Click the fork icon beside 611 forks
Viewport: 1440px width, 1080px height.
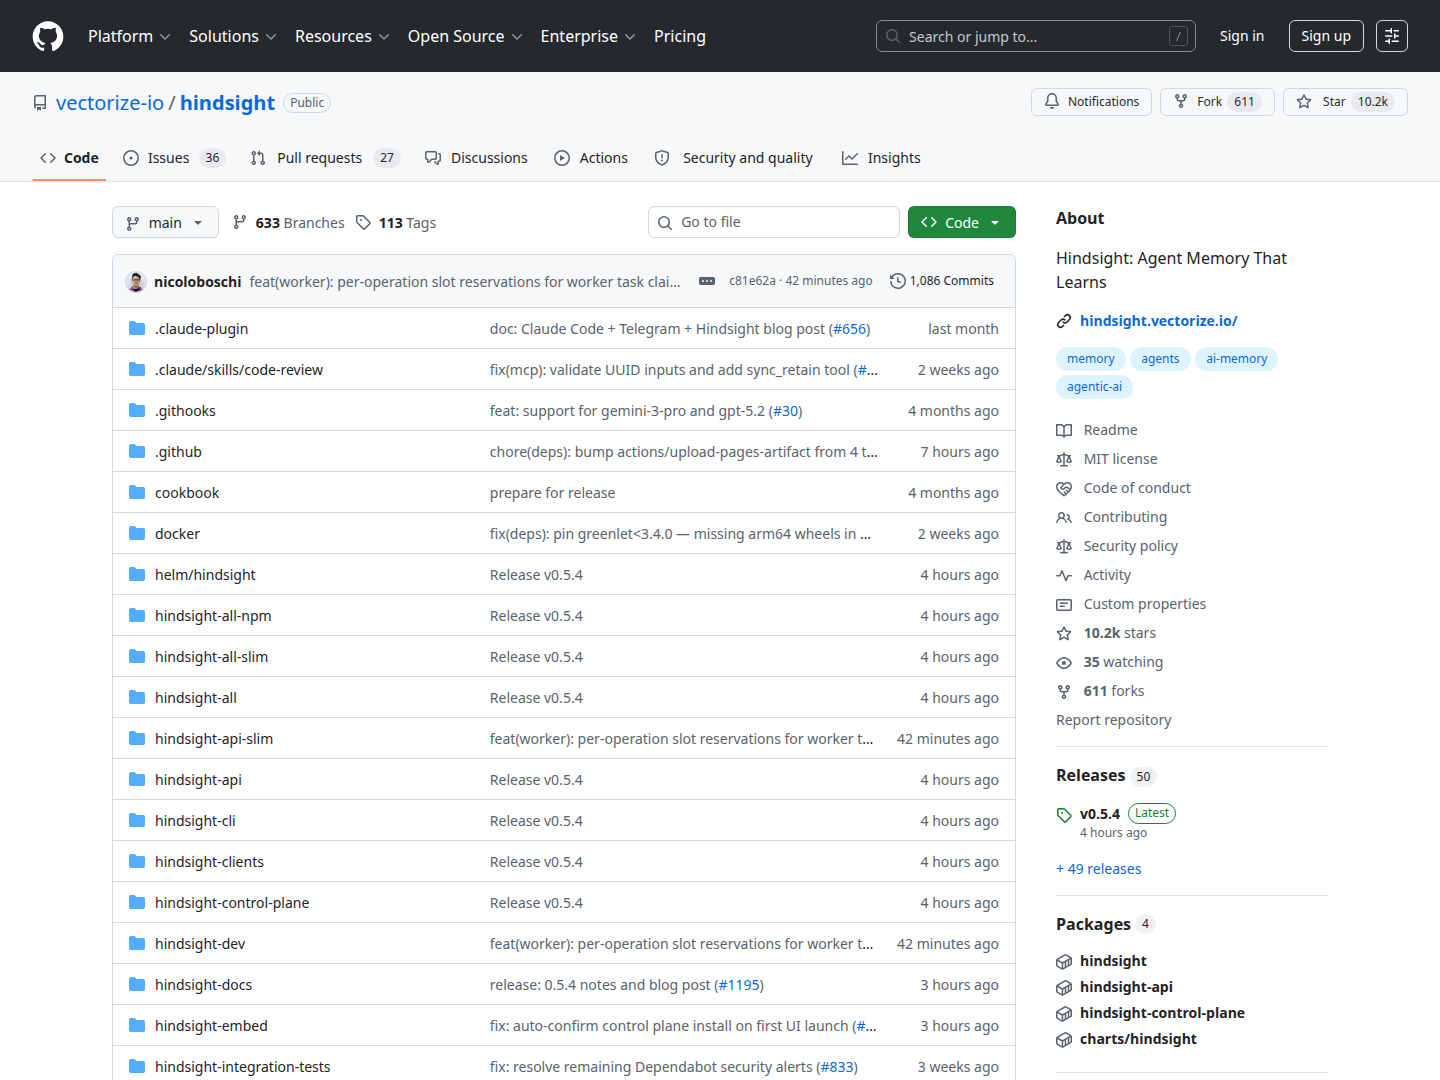[x=1064, y=691]
